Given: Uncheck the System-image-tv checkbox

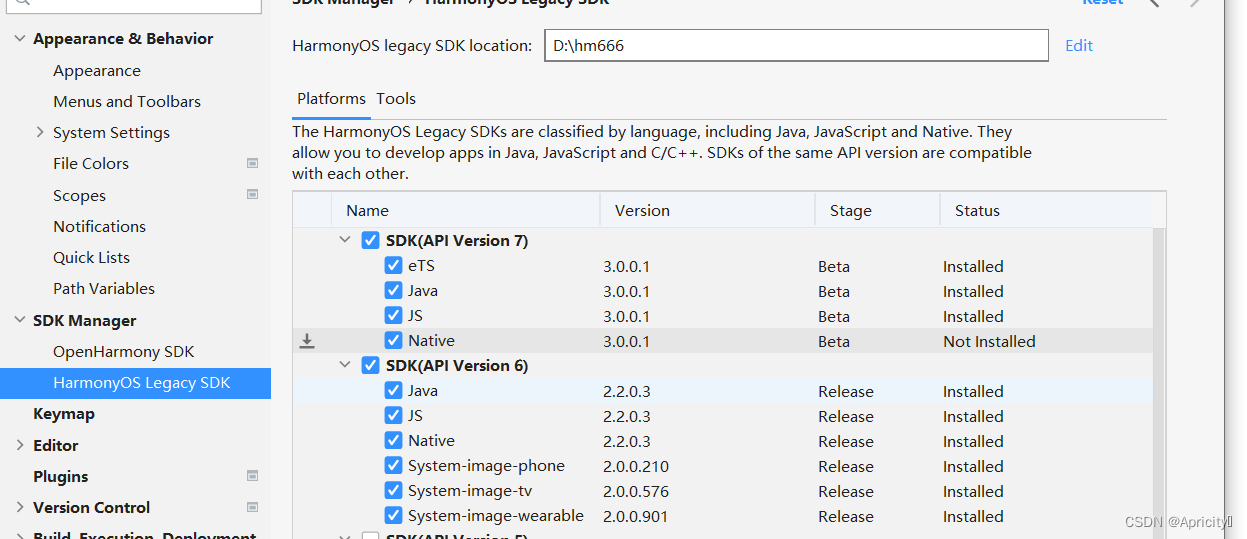Looking at the screenshot, I should click(393, 491).
